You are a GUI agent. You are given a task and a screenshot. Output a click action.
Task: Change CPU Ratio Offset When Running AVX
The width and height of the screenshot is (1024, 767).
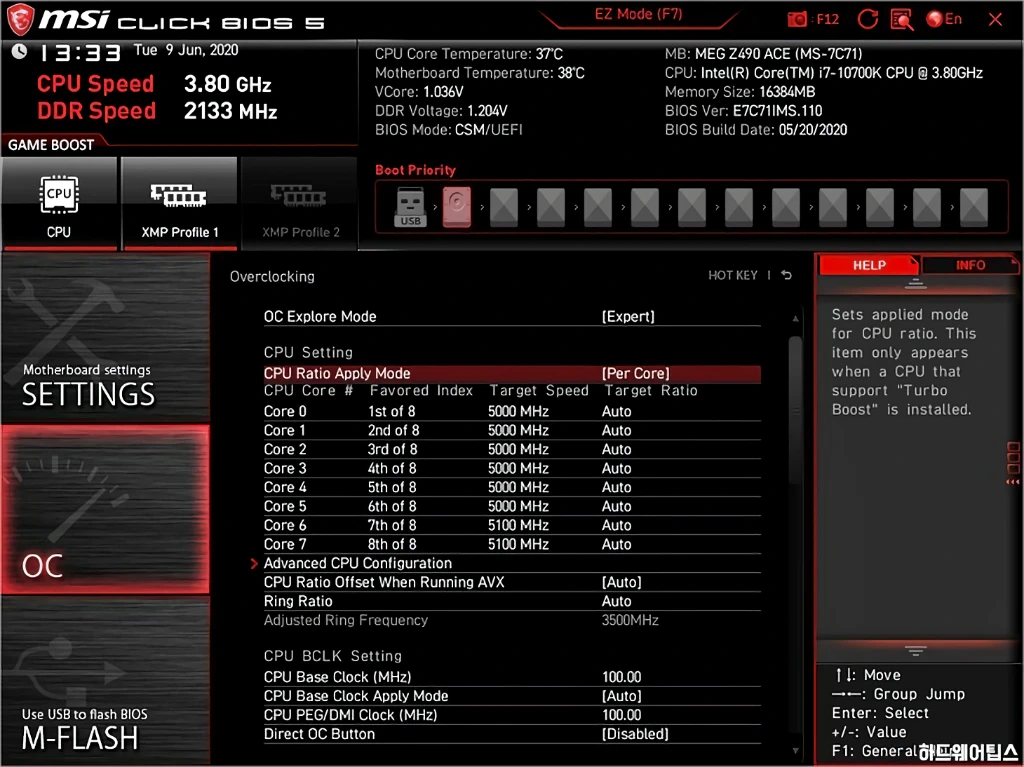(512, 582)
